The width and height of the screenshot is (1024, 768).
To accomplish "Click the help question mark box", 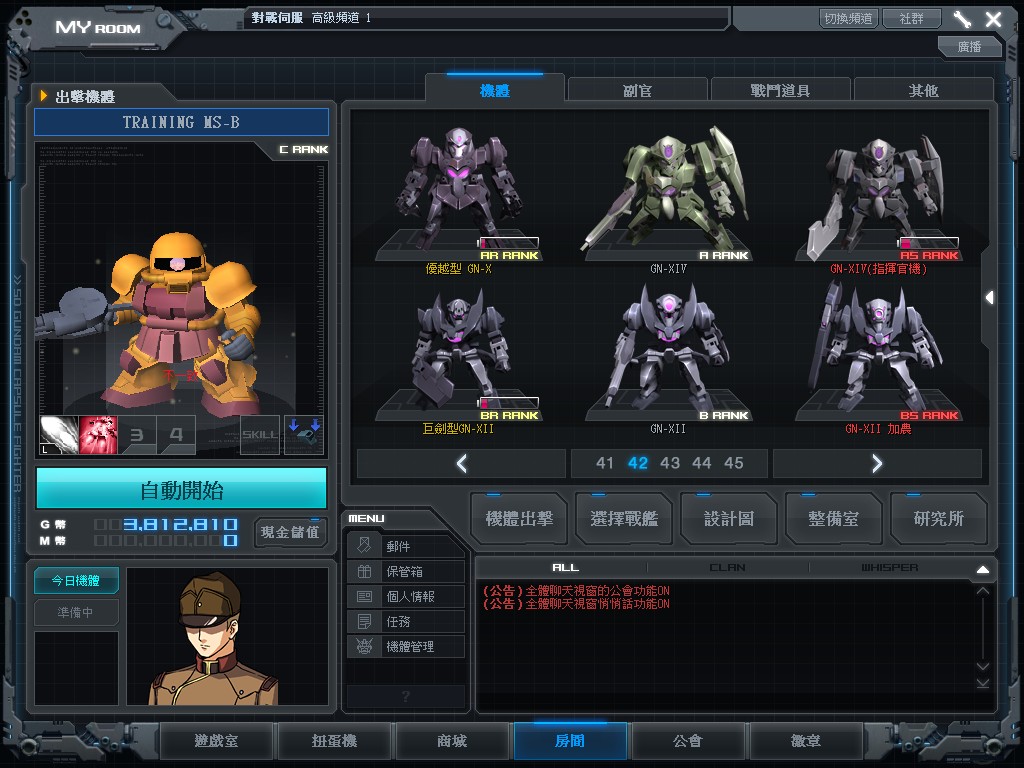I will 406,696.
